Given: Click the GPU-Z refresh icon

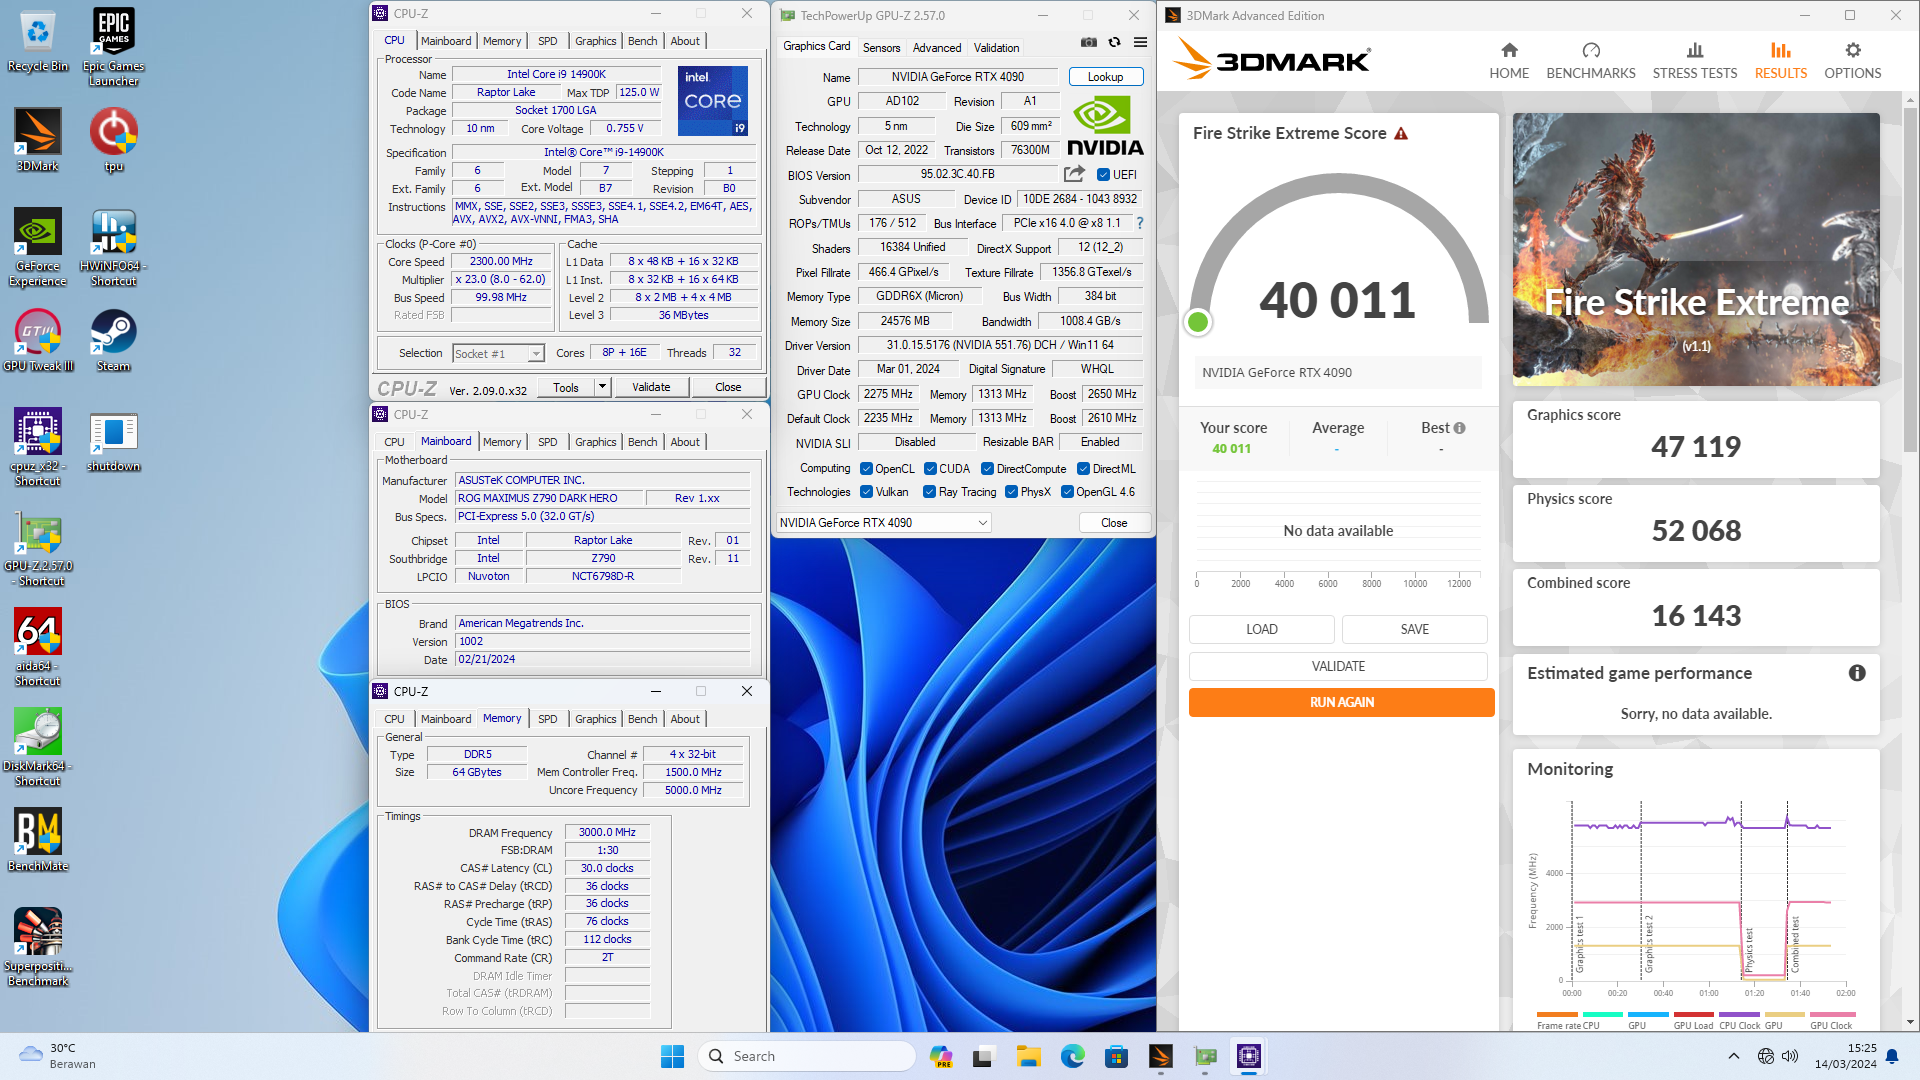Looking at the screenshot, I should click(1114, 42).
